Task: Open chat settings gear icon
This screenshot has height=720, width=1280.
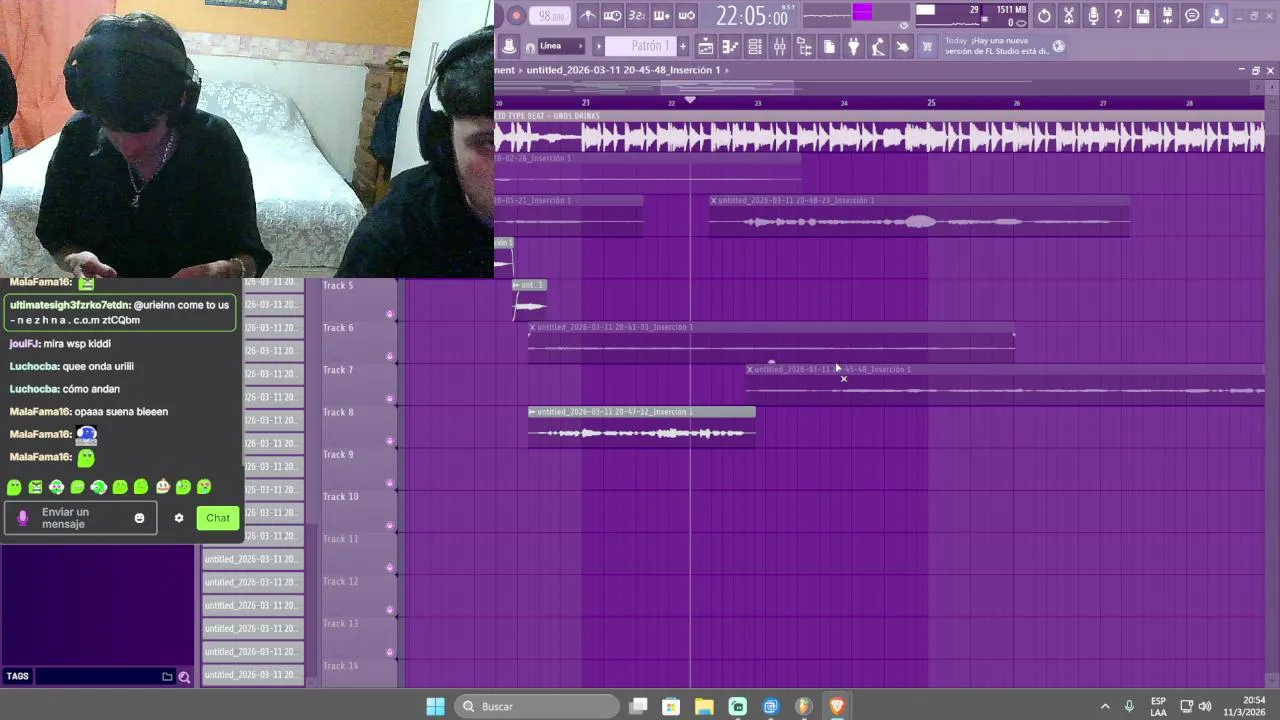Action: (x=179, y=518)
